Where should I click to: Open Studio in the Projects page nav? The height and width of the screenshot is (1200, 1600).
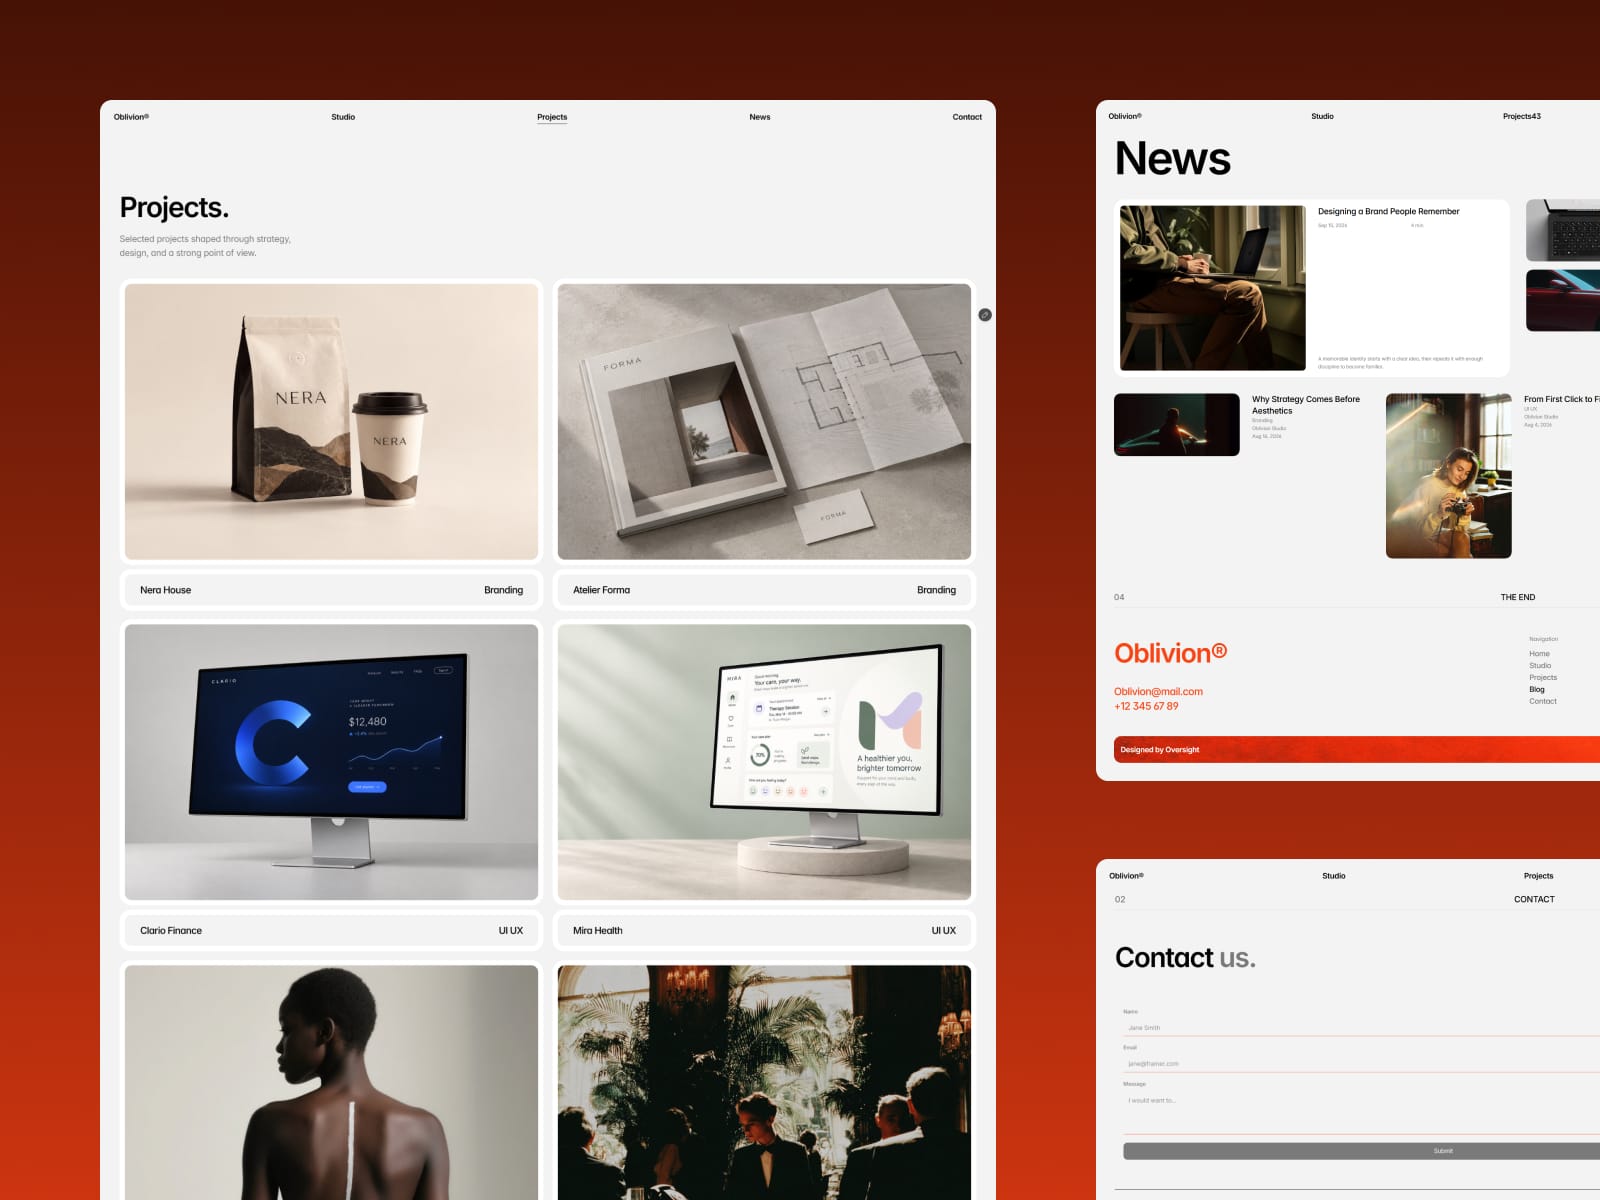(x=343, y=117)
